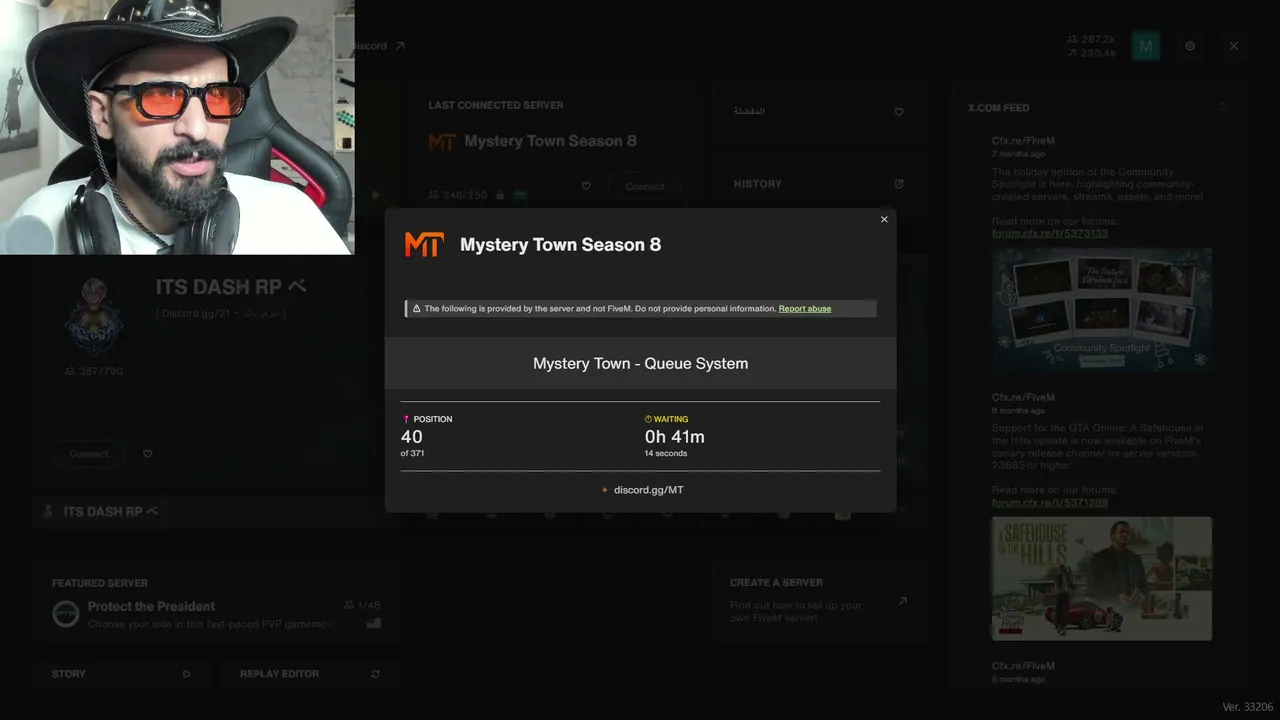Click the refresh icon beside REPLAY EDITOR
1280x720 pixels.
pos(376,674)
